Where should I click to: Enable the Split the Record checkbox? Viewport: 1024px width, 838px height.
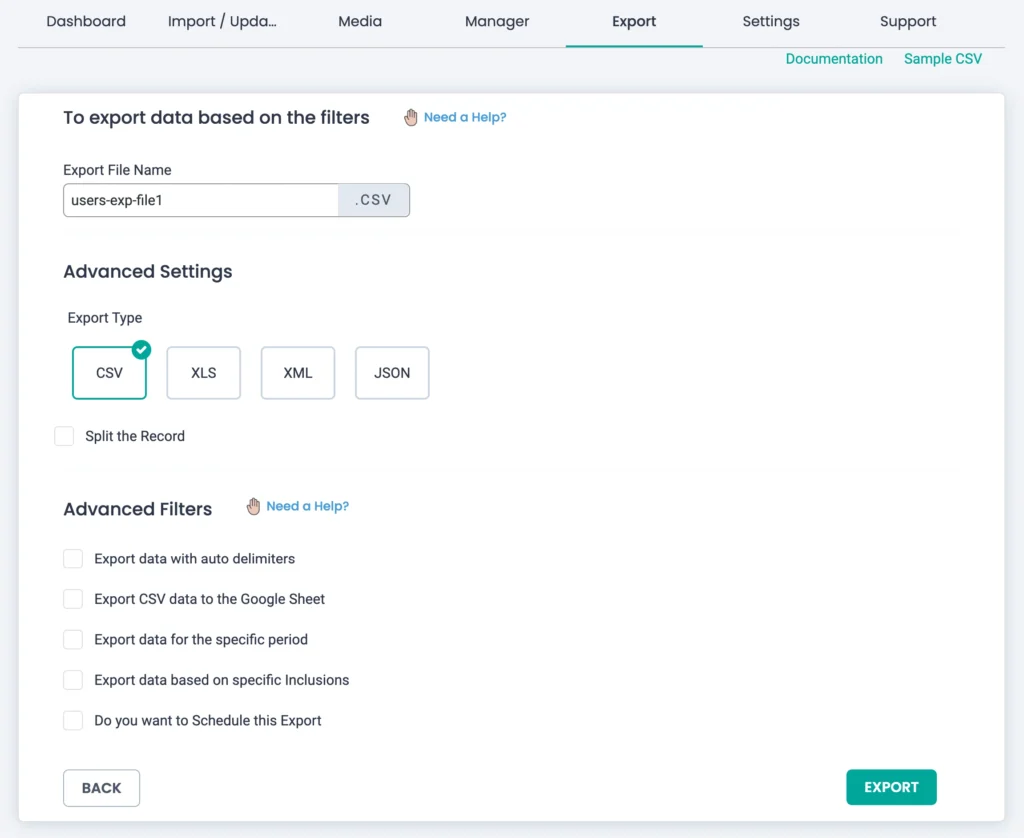(x=65, y=436)
